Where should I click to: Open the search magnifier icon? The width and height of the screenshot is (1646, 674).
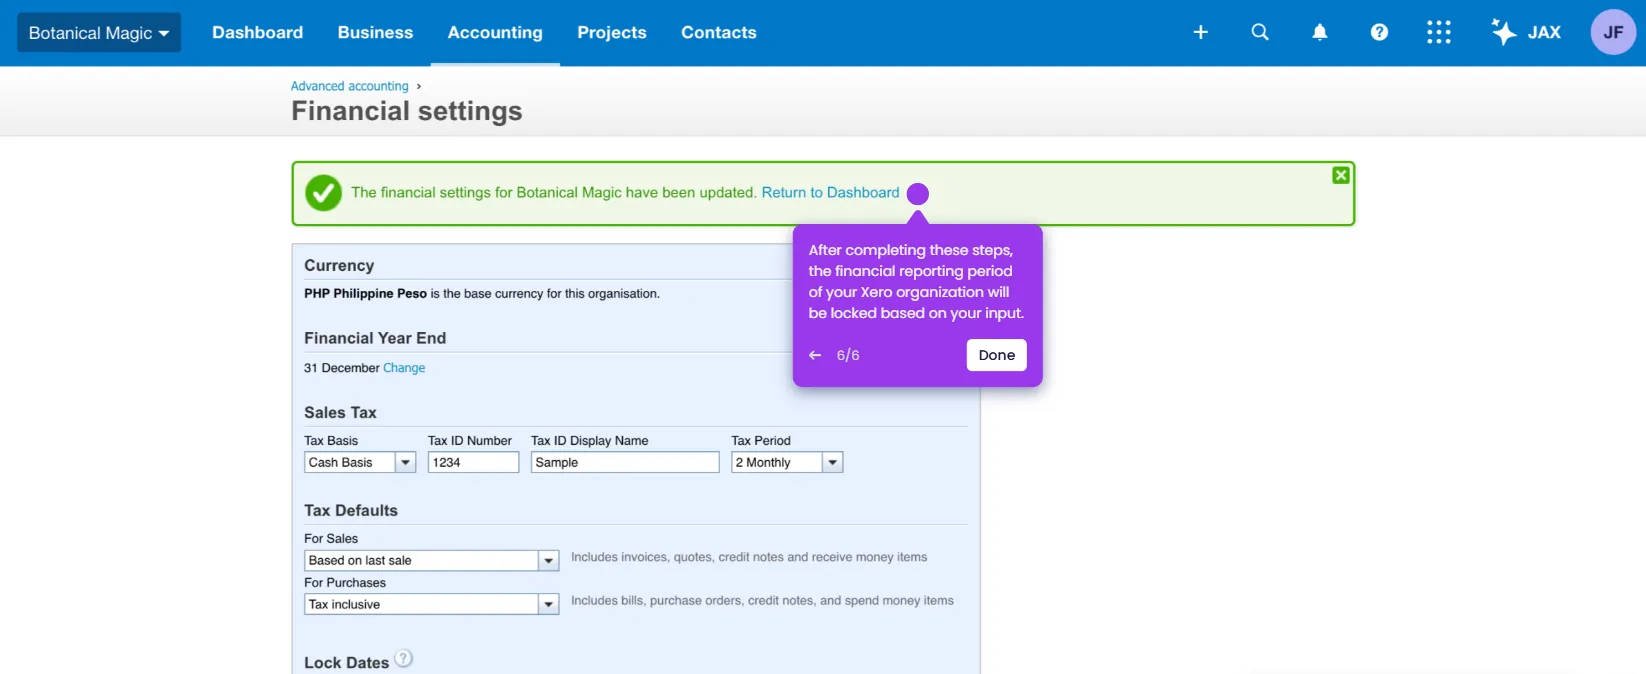pyautogui.click(x=1260, y=33)
